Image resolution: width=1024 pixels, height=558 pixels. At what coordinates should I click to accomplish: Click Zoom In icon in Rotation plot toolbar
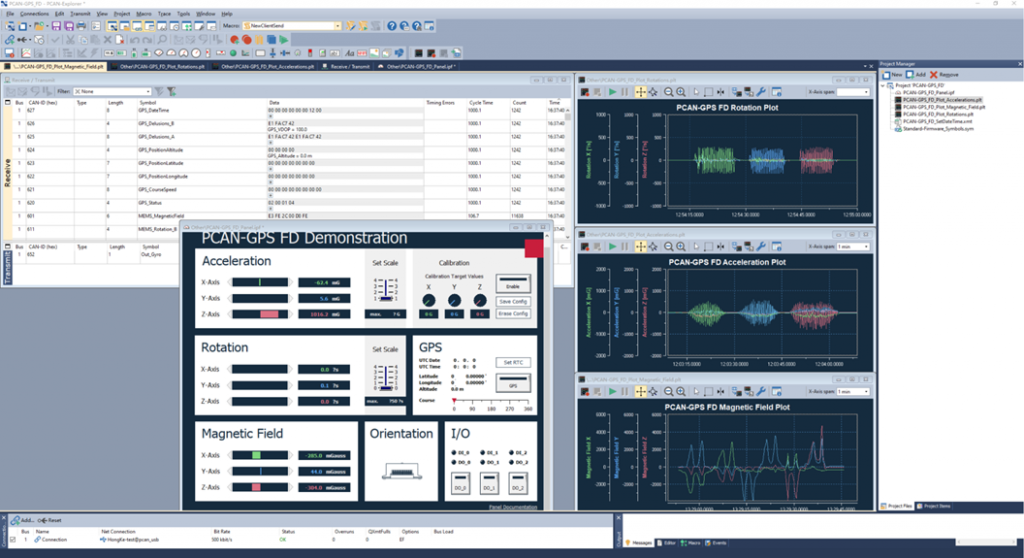click(x=681, y=92)
